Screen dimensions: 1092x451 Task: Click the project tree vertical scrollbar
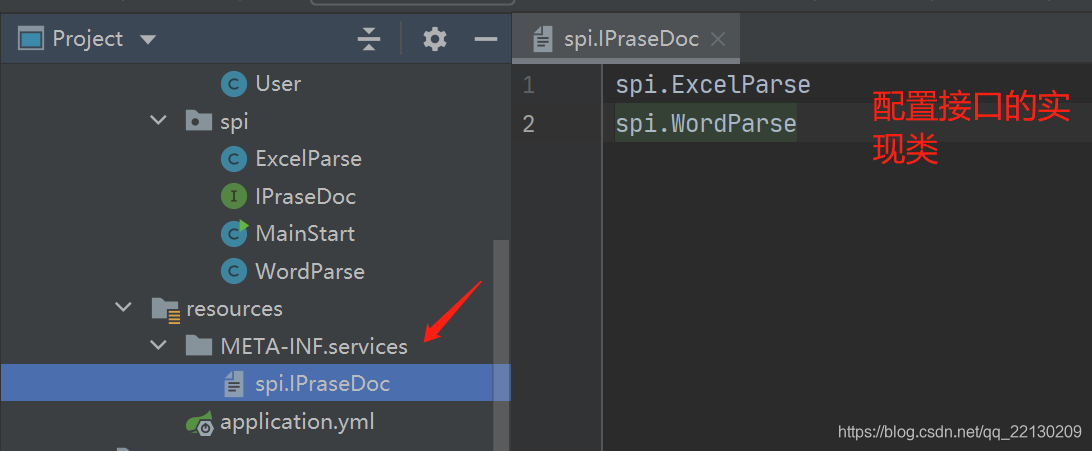click(501, 345)
